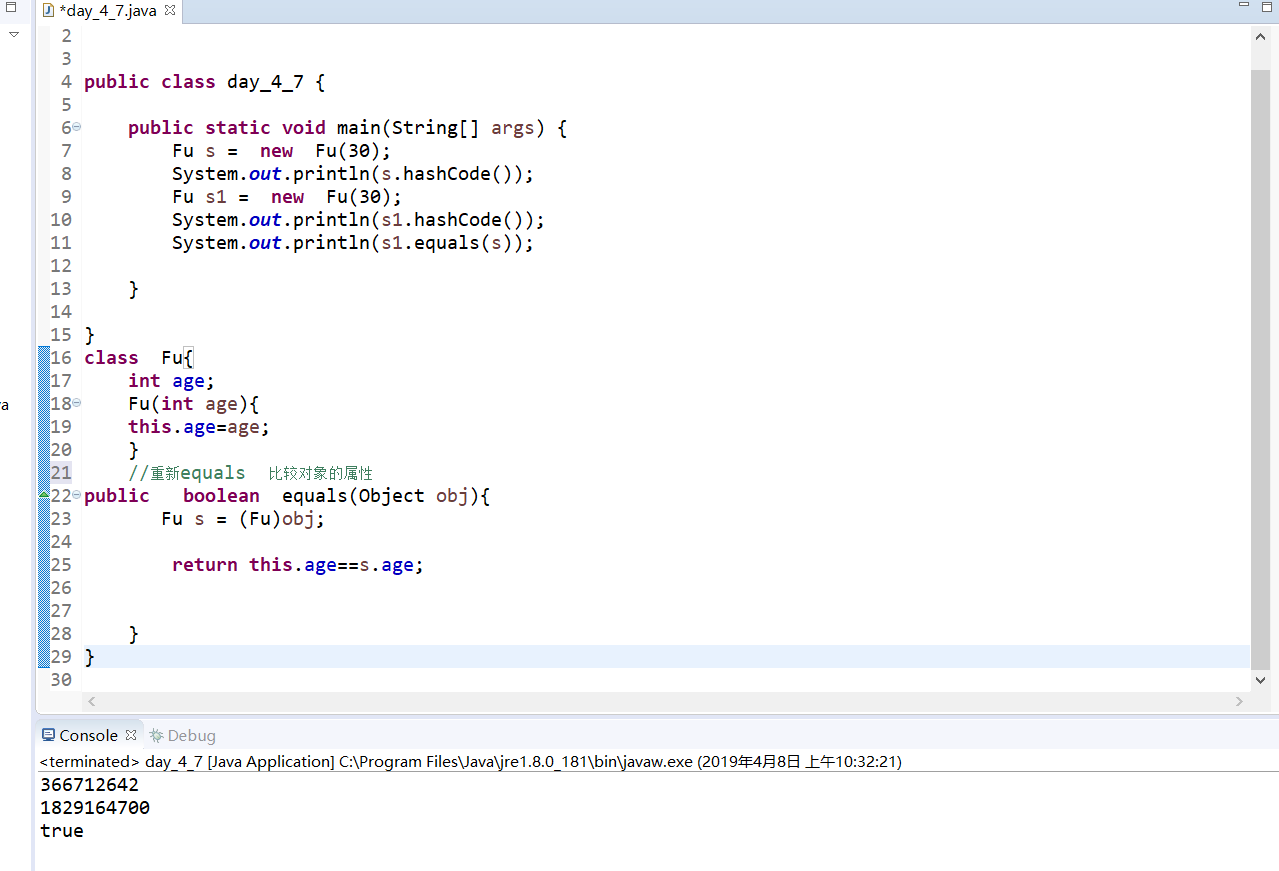Click the 'equals(Object obj){' method signature
The image size is (1279, 871).
pyautogui.click(x=386, y=496)
